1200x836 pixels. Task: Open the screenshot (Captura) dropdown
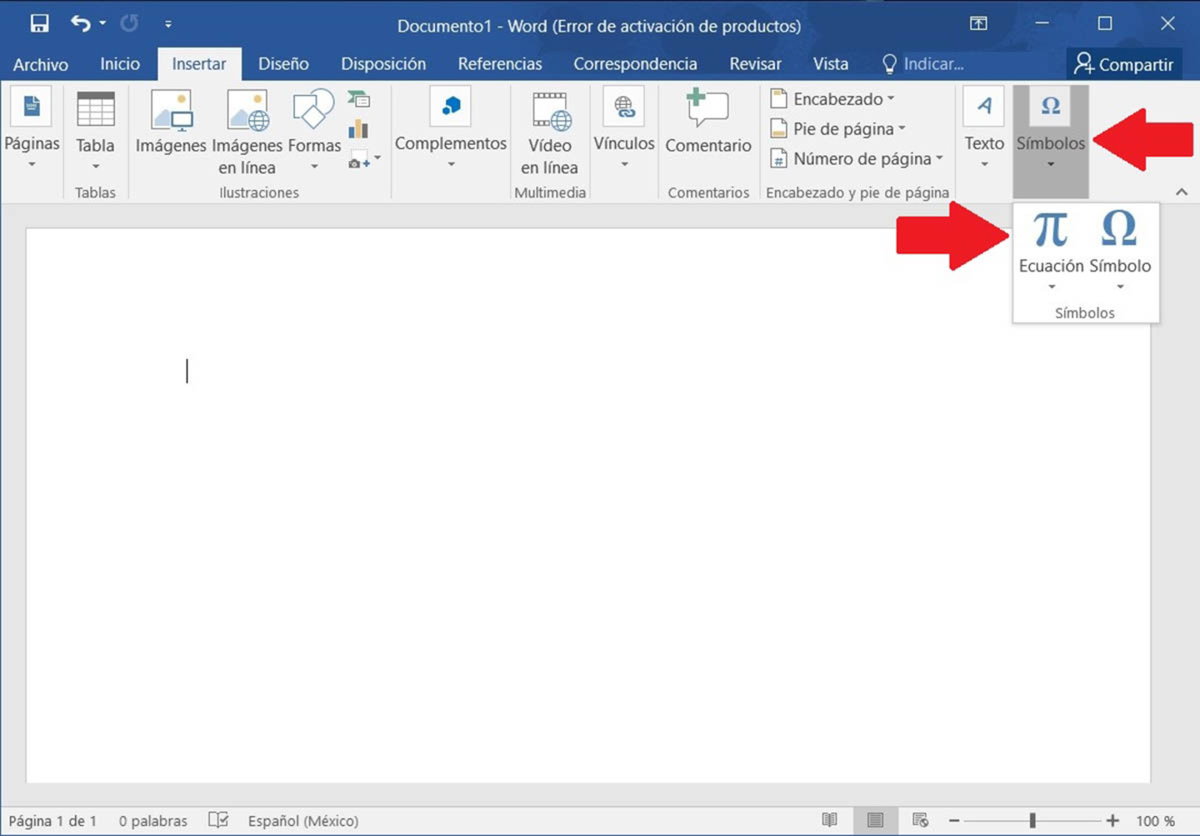click(364, 160)
